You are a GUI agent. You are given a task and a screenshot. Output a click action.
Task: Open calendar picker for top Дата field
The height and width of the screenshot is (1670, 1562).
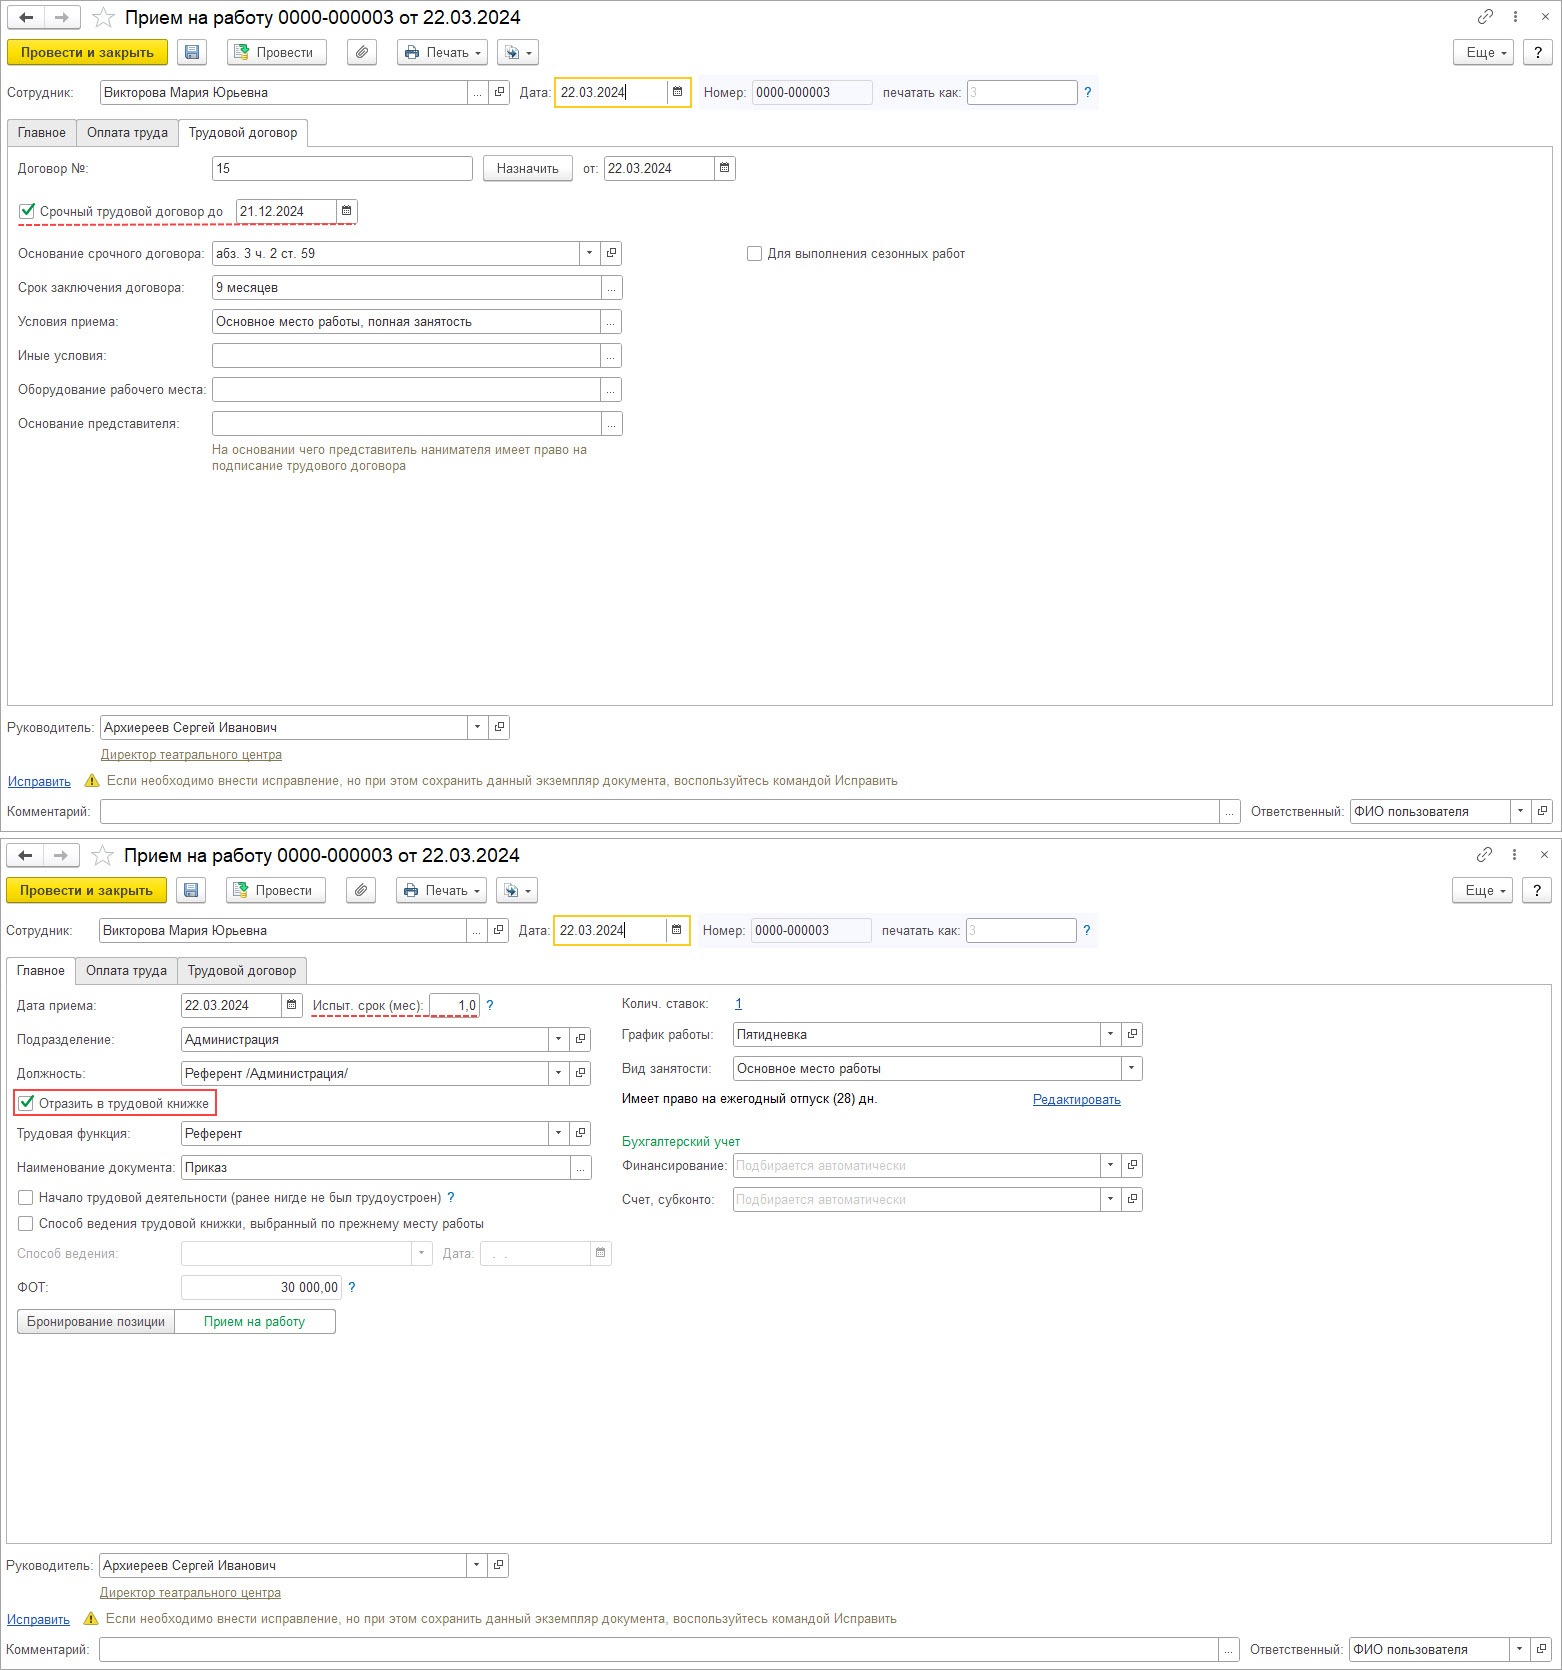[x=677, y=92]
